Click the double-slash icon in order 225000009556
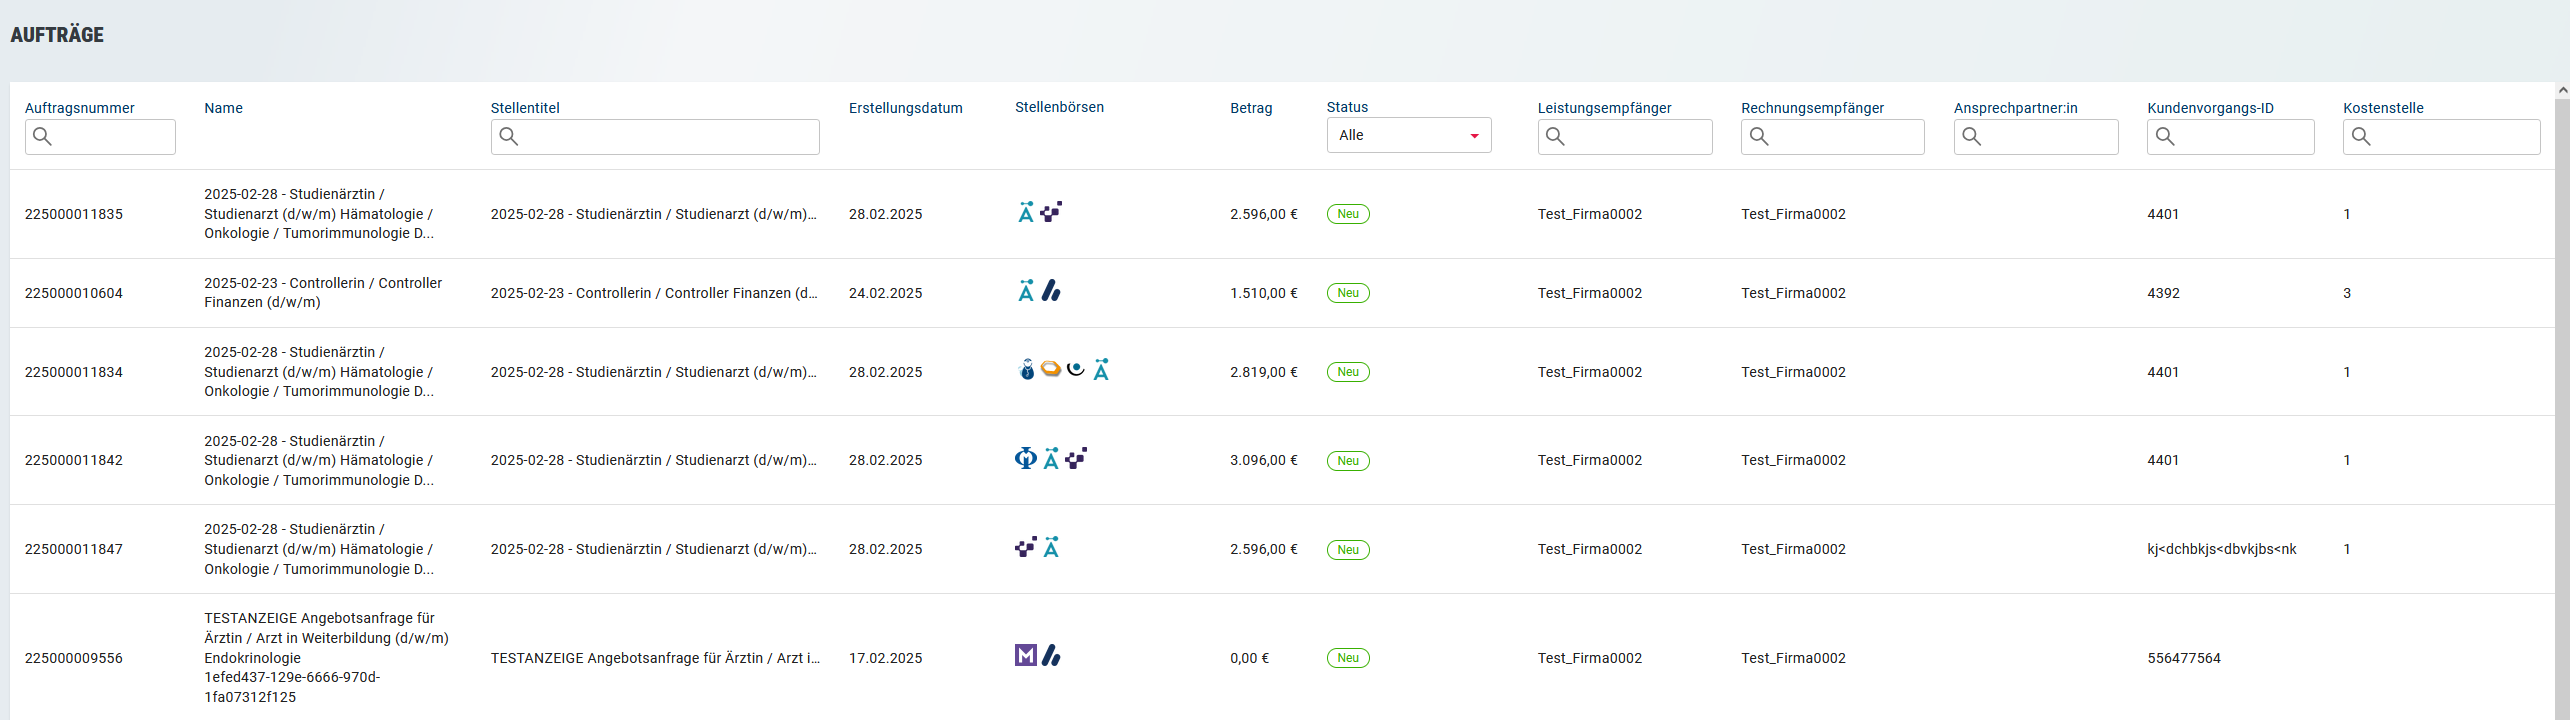 point(1051,656)
